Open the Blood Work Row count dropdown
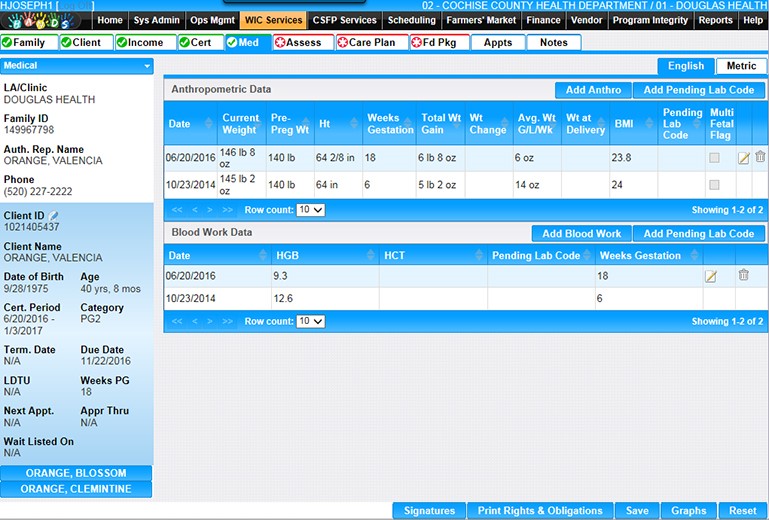Viewport: 769px width, 520px height. [x=310, y=321]
